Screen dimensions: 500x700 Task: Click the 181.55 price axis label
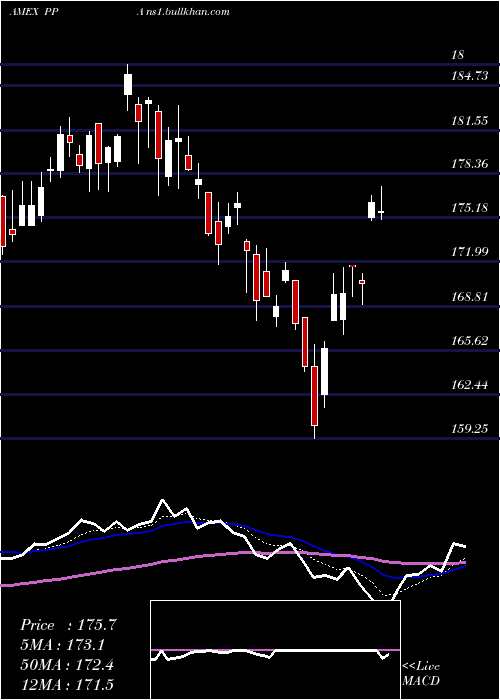pos(470,121)
